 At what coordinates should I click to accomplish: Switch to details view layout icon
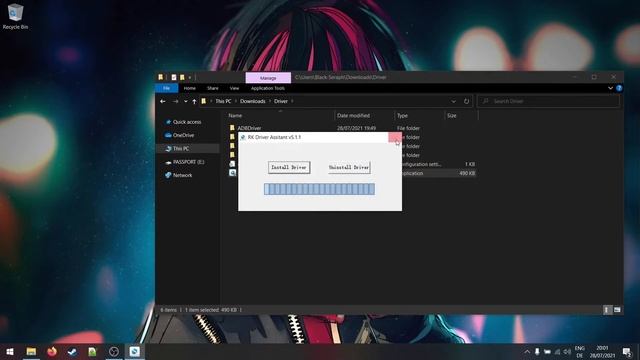point(607,310)
